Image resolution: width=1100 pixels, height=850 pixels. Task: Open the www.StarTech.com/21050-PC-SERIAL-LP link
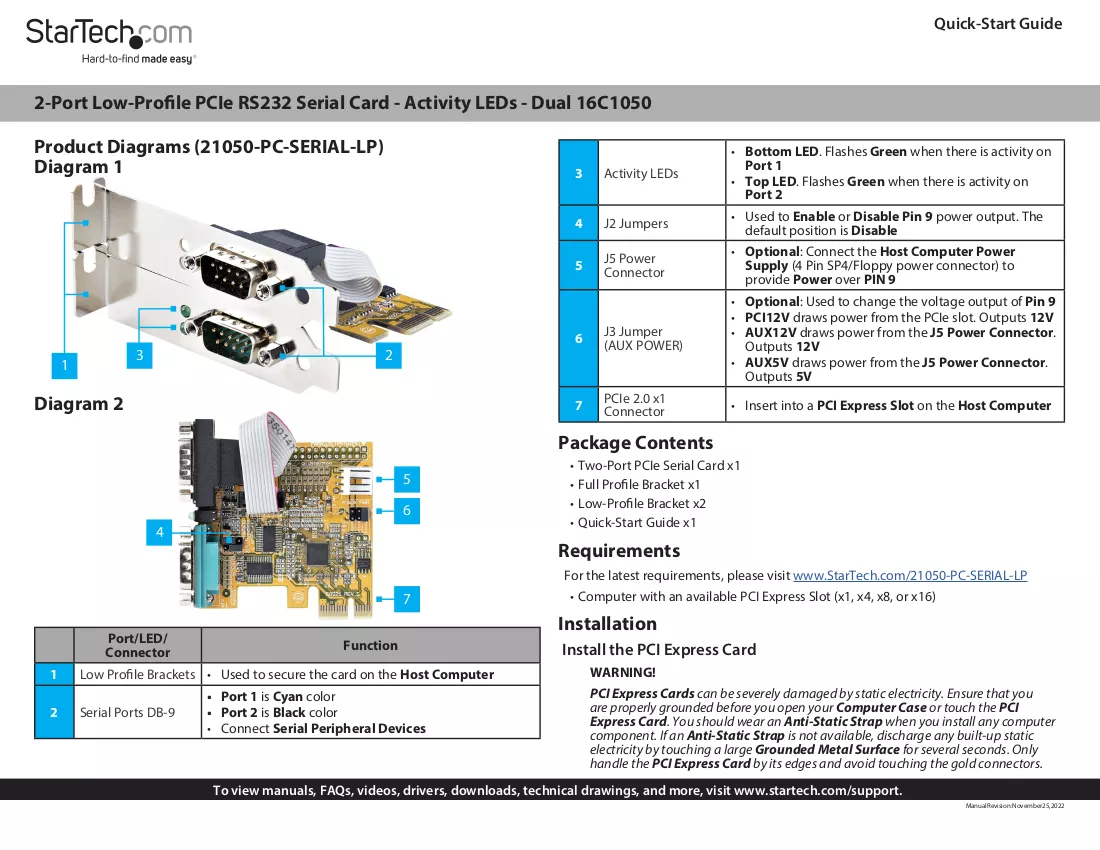[x=910, y=576]
